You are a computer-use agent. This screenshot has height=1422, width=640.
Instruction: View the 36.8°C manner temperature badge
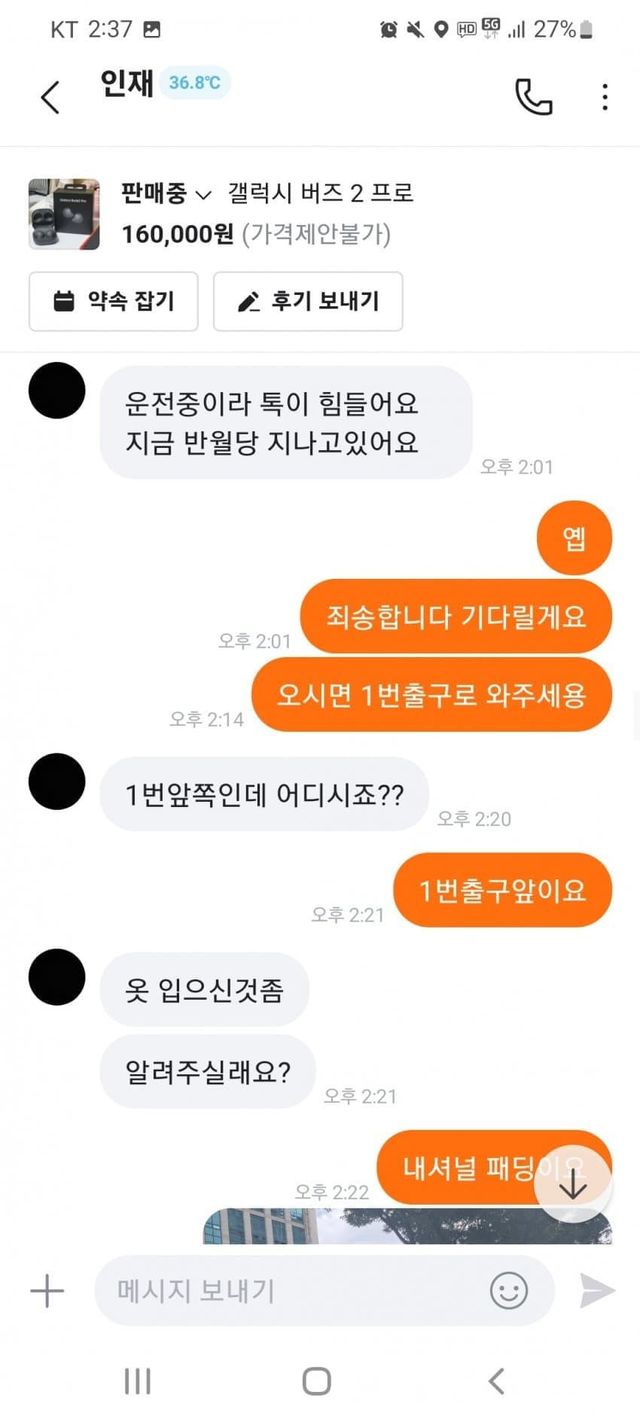tap(194, 83)
